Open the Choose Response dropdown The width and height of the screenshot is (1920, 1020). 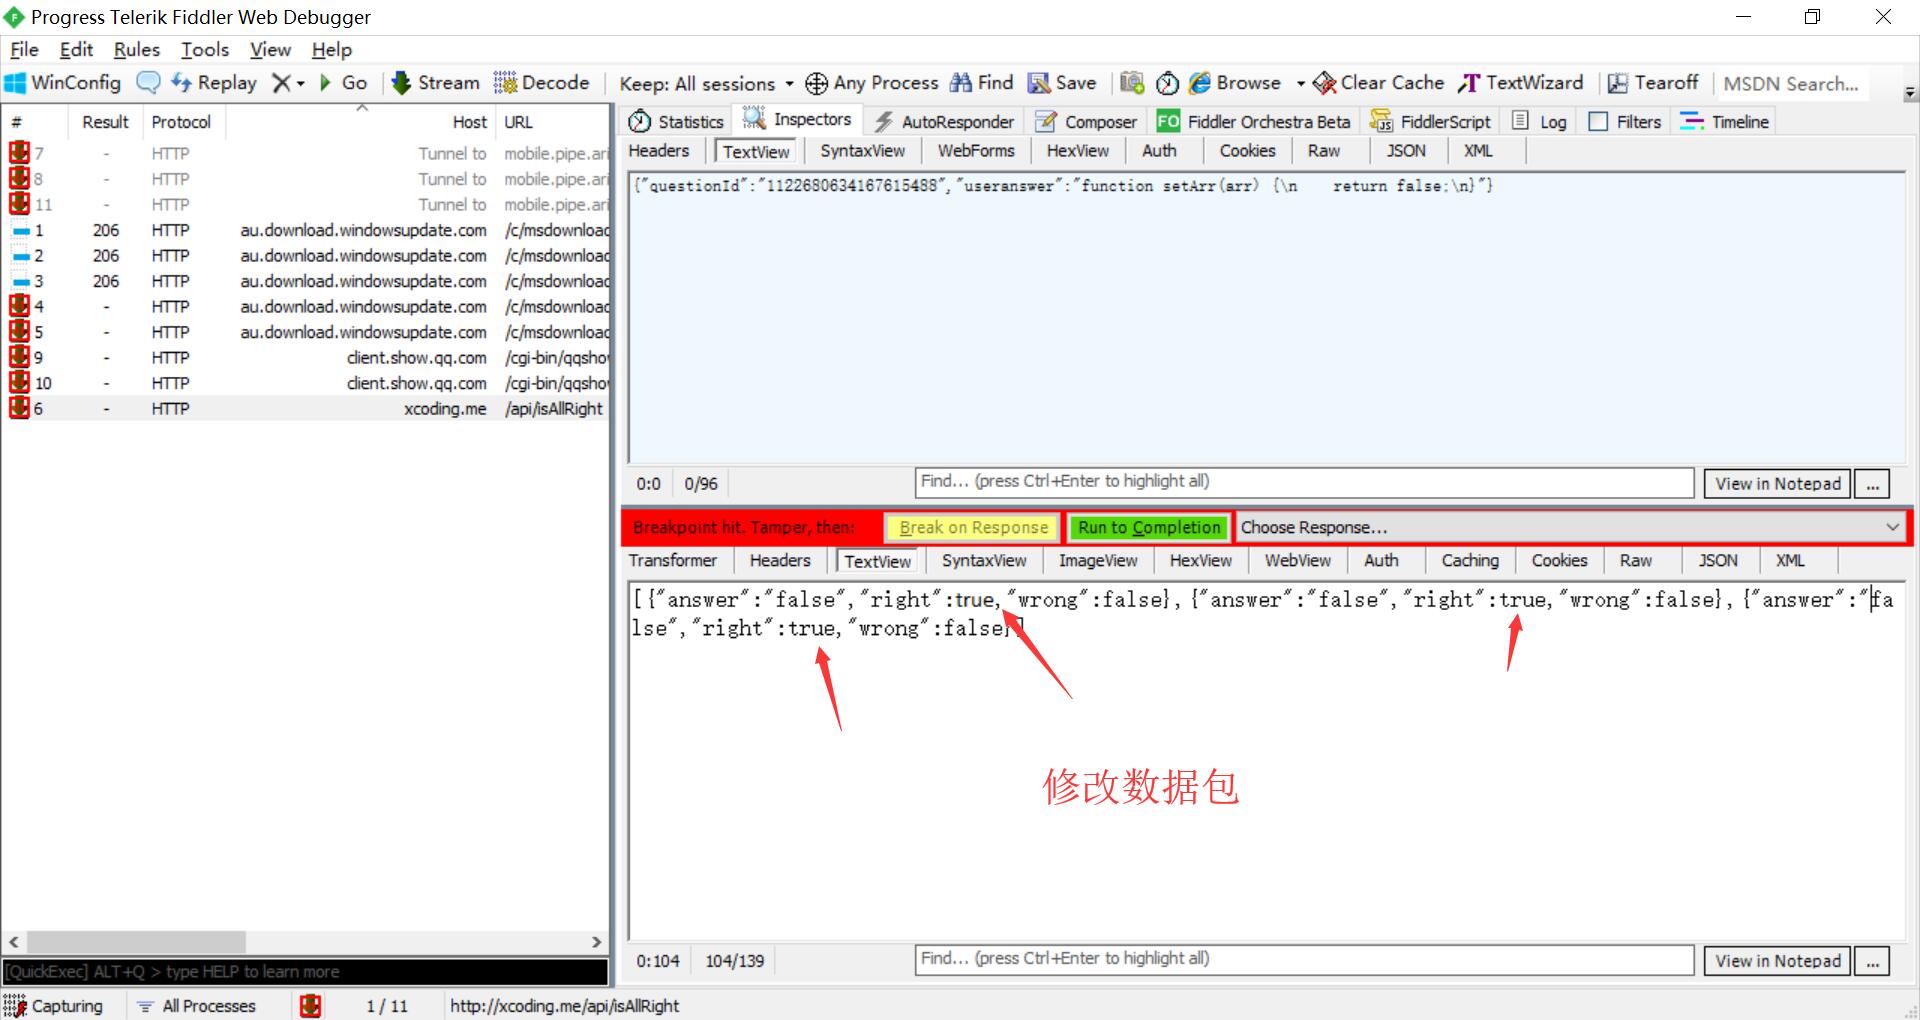click(x=1570, y=527)
